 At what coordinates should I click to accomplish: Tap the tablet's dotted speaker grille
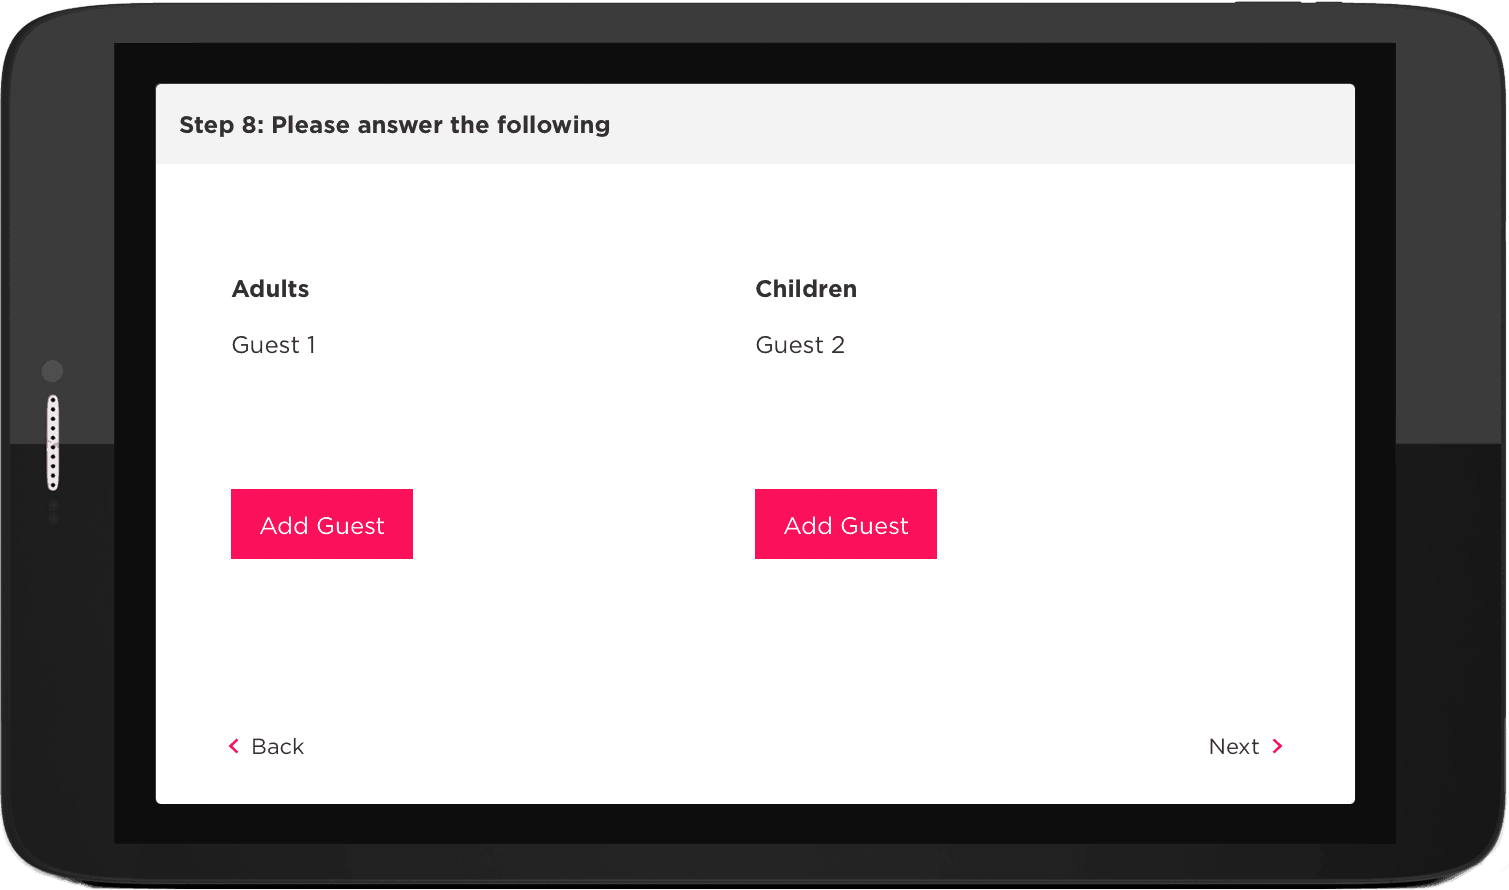coord(53,443)
